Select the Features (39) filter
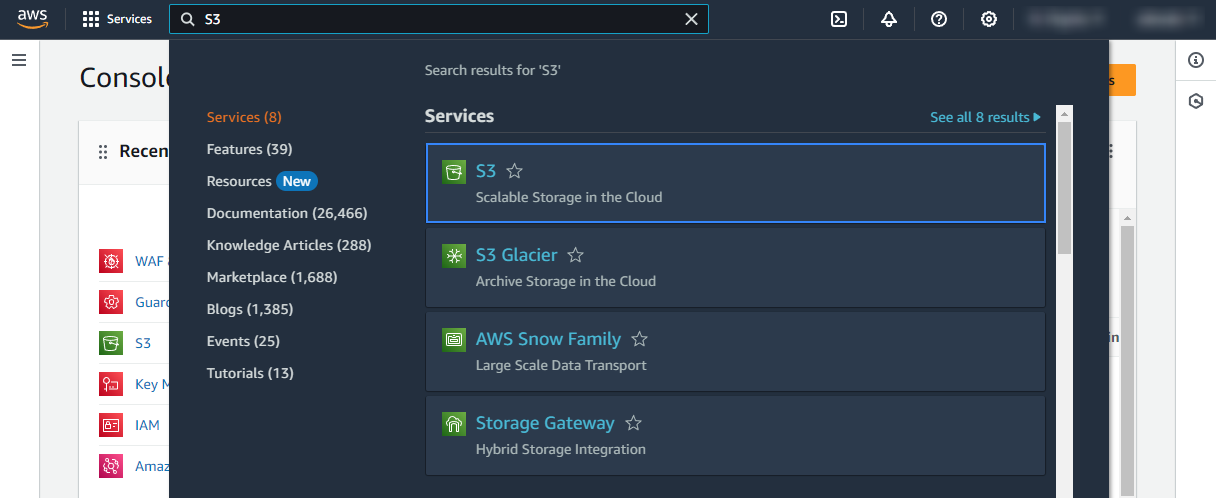 coord(249,149)
